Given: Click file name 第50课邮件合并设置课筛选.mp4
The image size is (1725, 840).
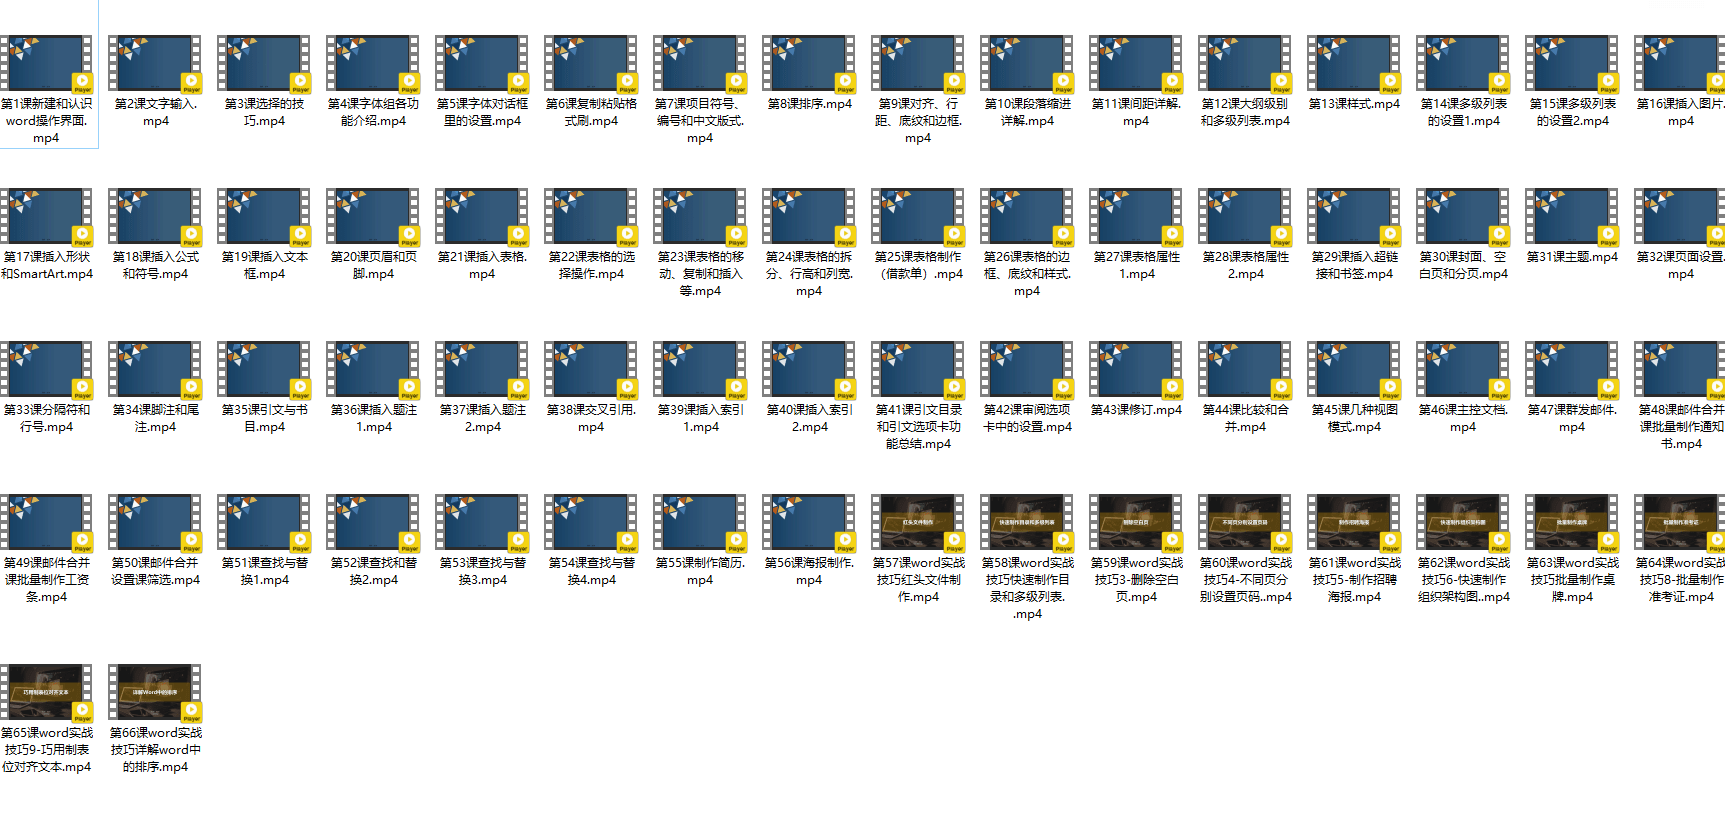Looking at the screenshot, I should 155,571.
